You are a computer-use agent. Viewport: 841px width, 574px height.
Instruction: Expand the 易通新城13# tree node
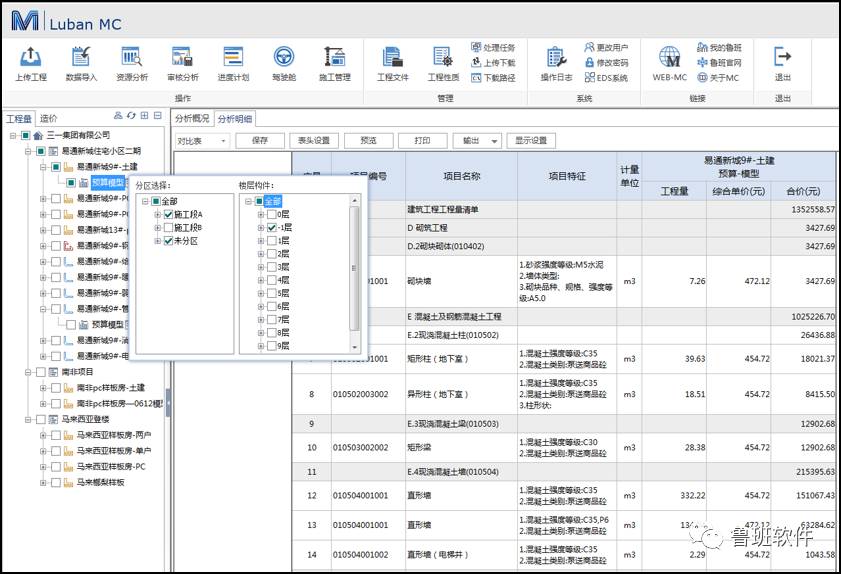43,230
